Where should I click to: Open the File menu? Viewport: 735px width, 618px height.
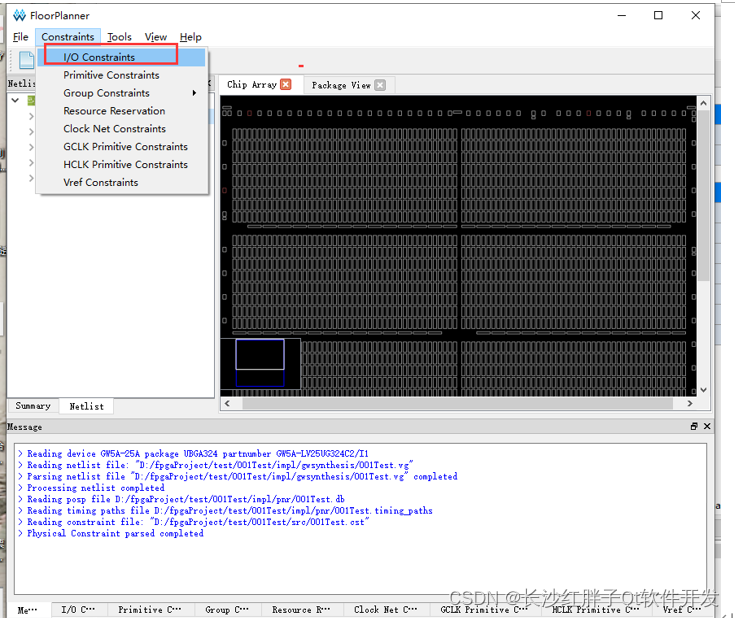pos(20,37)
